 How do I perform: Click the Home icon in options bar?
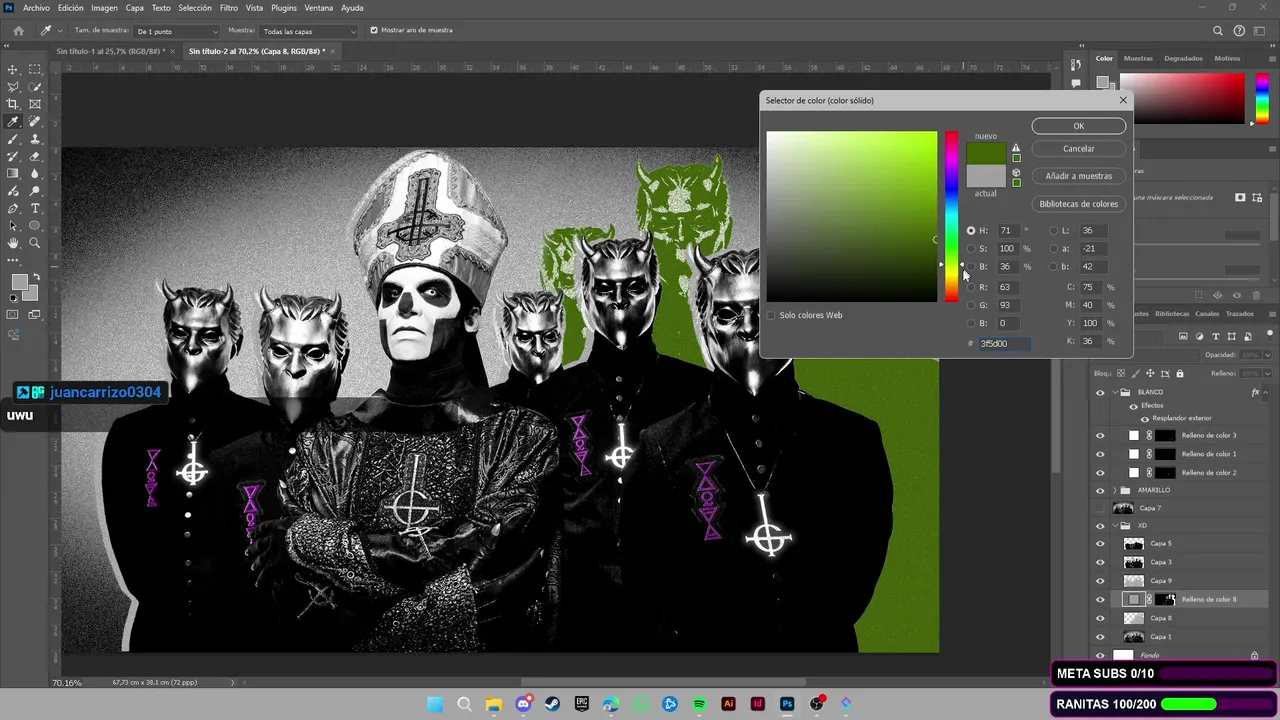(18, 30)
